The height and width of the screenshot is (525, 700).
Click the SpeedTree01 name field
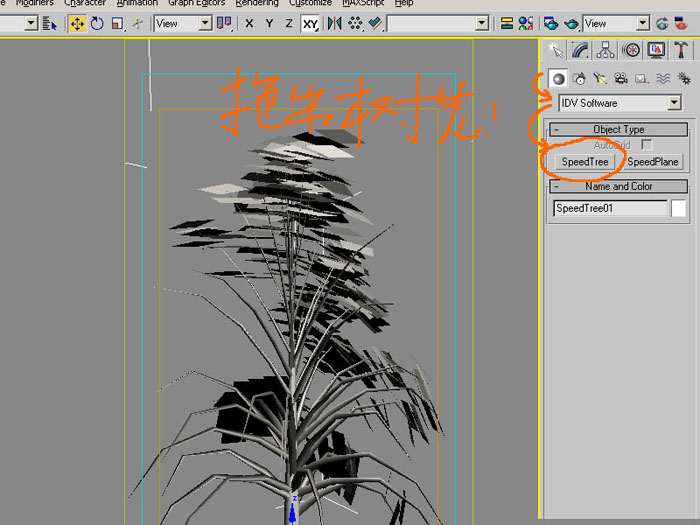pos(610,208)
